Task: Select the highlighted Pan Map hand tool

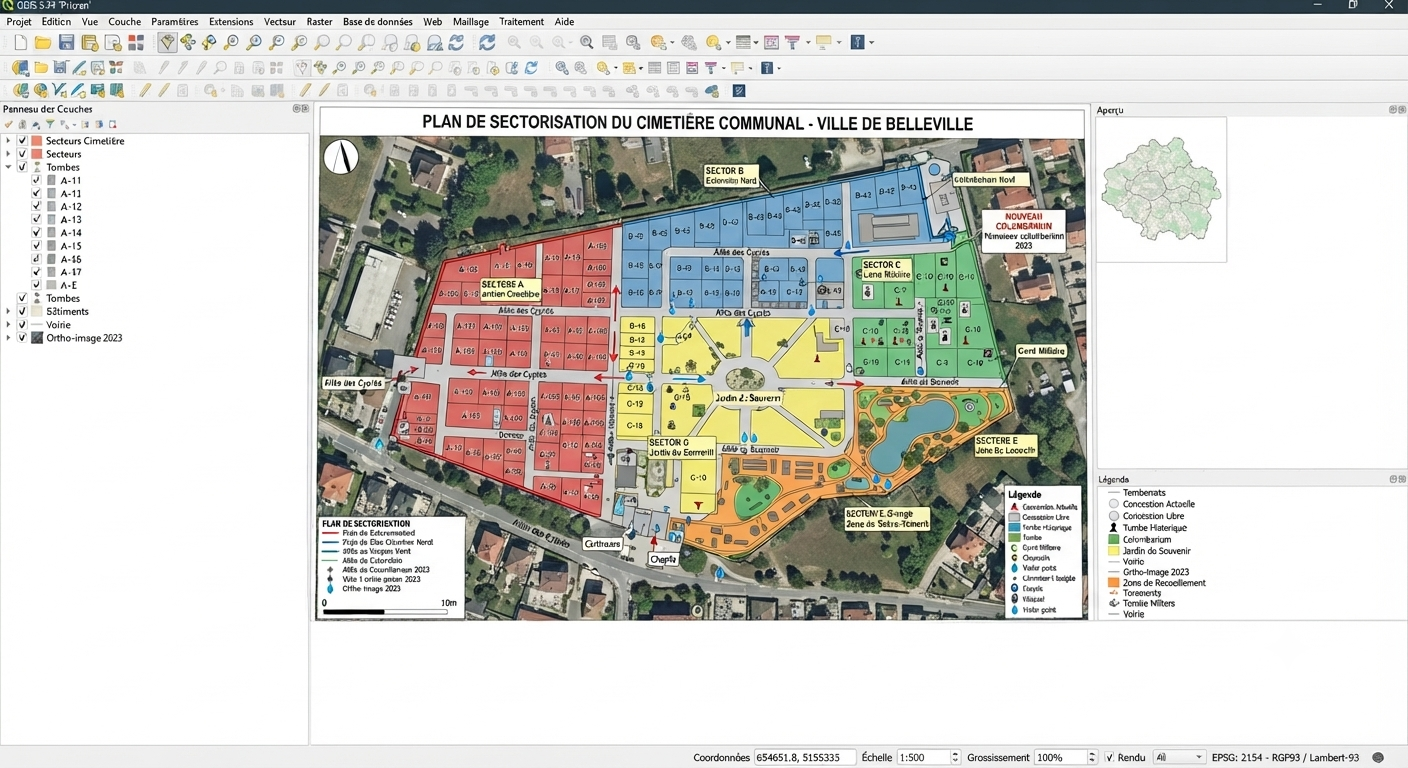Action: [167, 42]
